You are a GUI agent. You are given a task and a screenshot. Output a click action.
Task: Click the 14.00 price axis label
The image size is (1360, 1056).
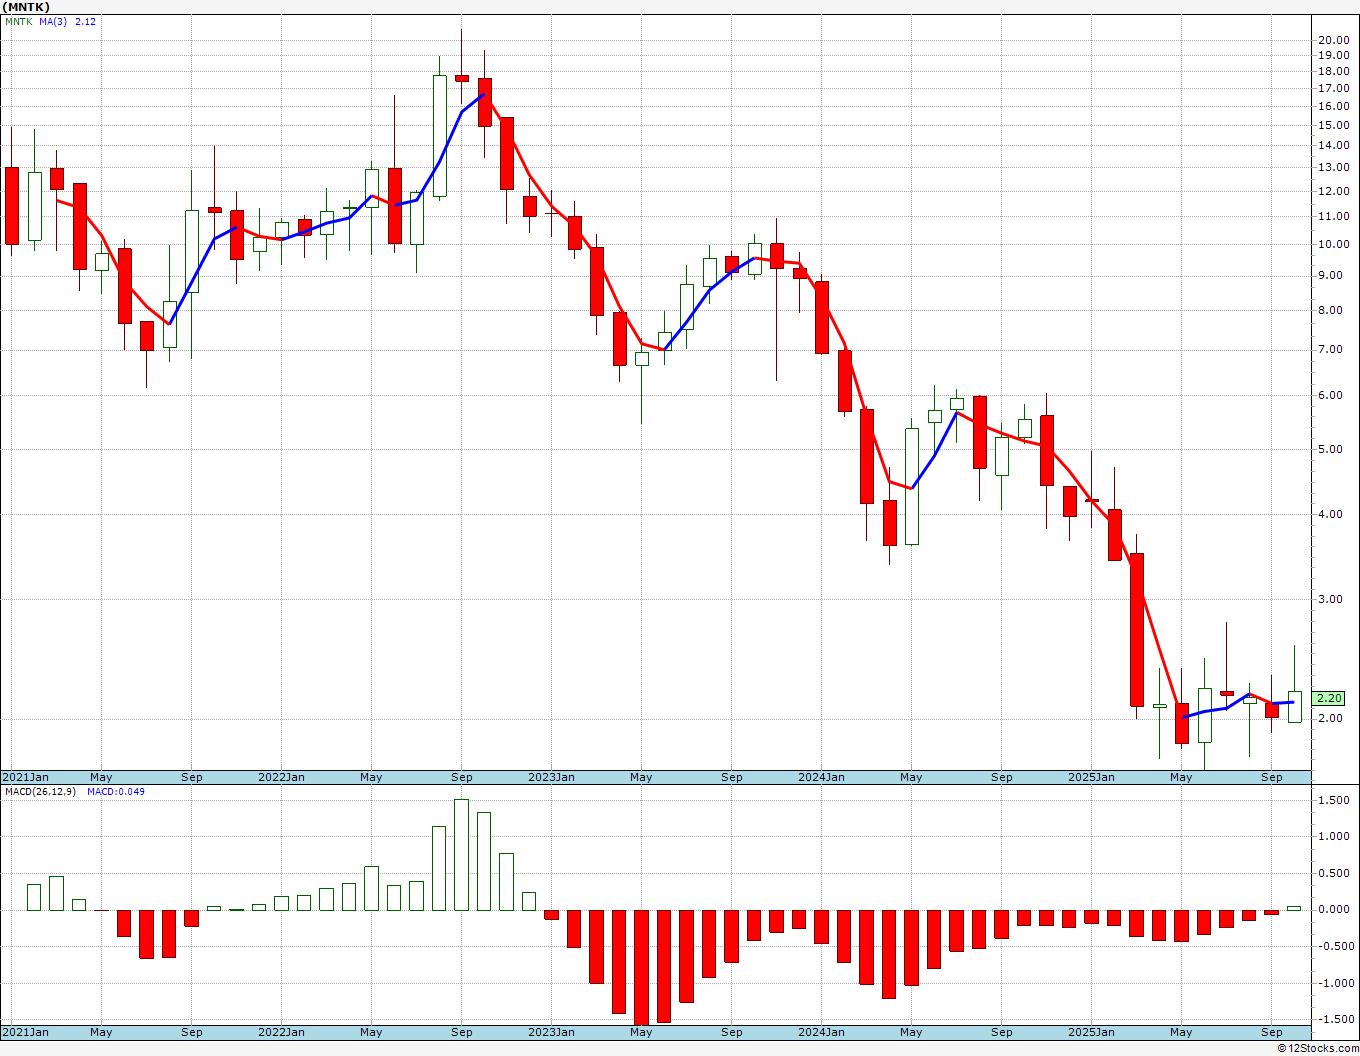click(1333, 145)
